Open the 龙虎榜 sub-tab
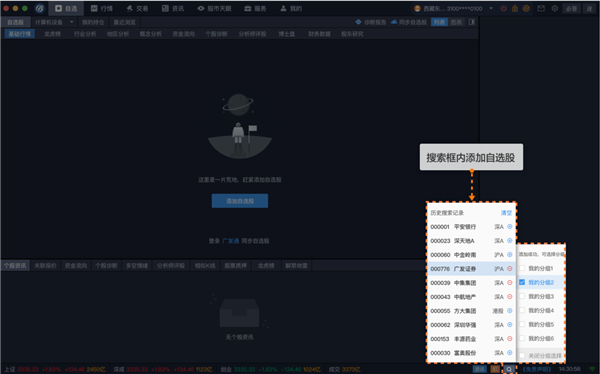600x374 pixels. 52,34
